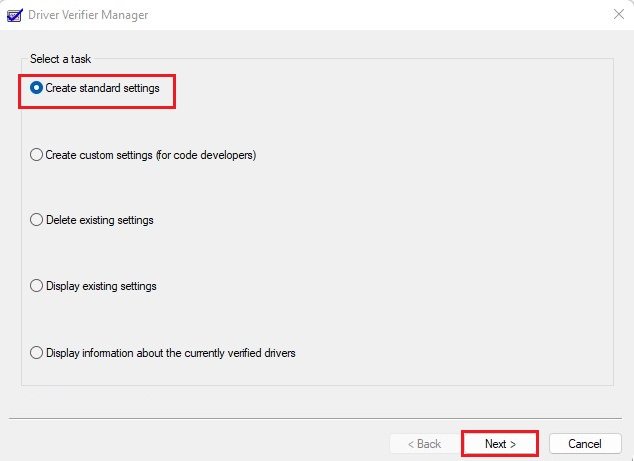Click the Driver Verifier Manager title bar icon
This screenshot has height=461, width=634.
click(15, 15)
